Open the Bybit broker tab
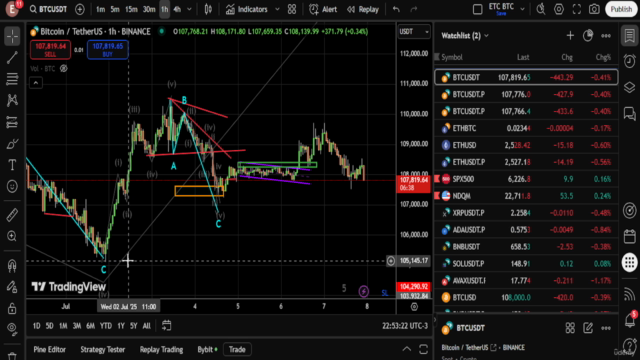640x360 pixels. click(x=207, y=349)
